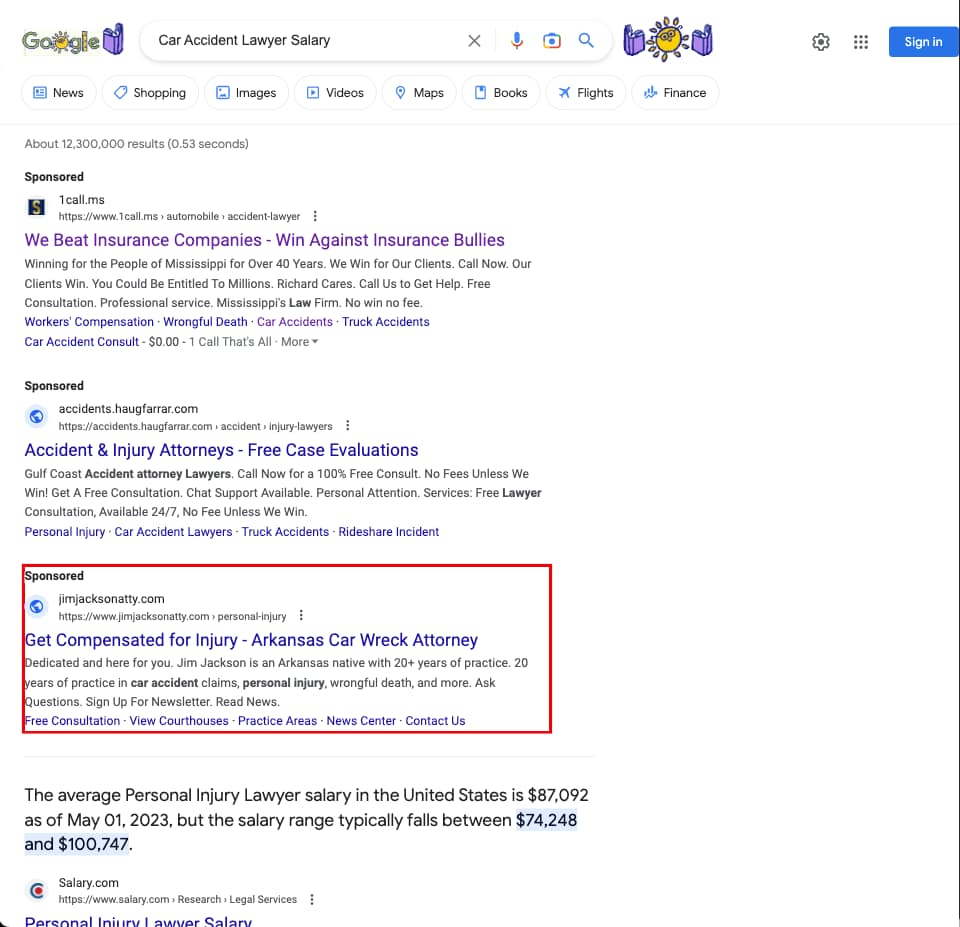Click into the search query field
Viewport: 960px width, 927px height.
306,40
